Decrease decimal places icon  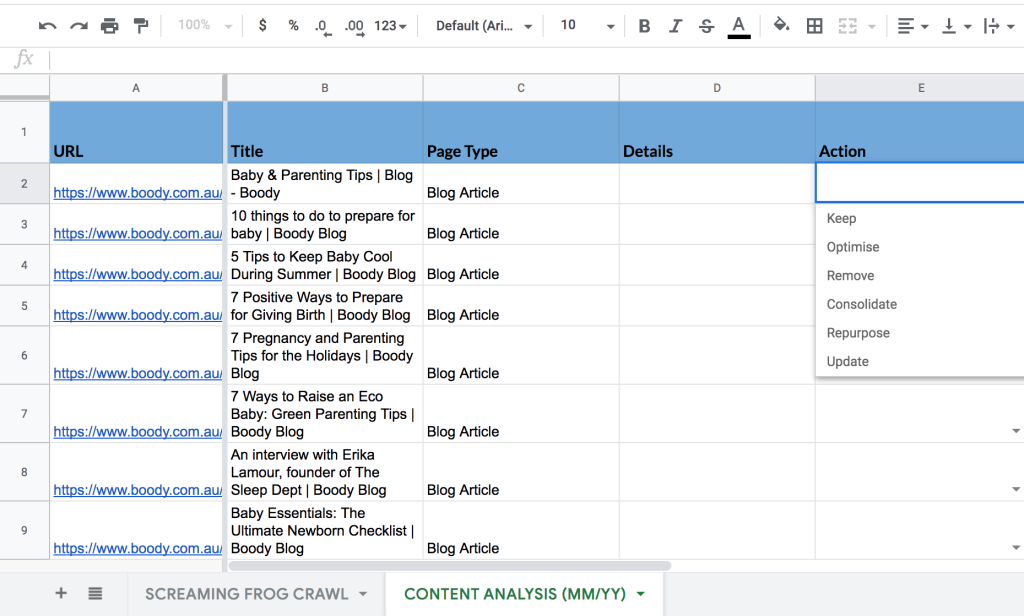click(322, 27)
